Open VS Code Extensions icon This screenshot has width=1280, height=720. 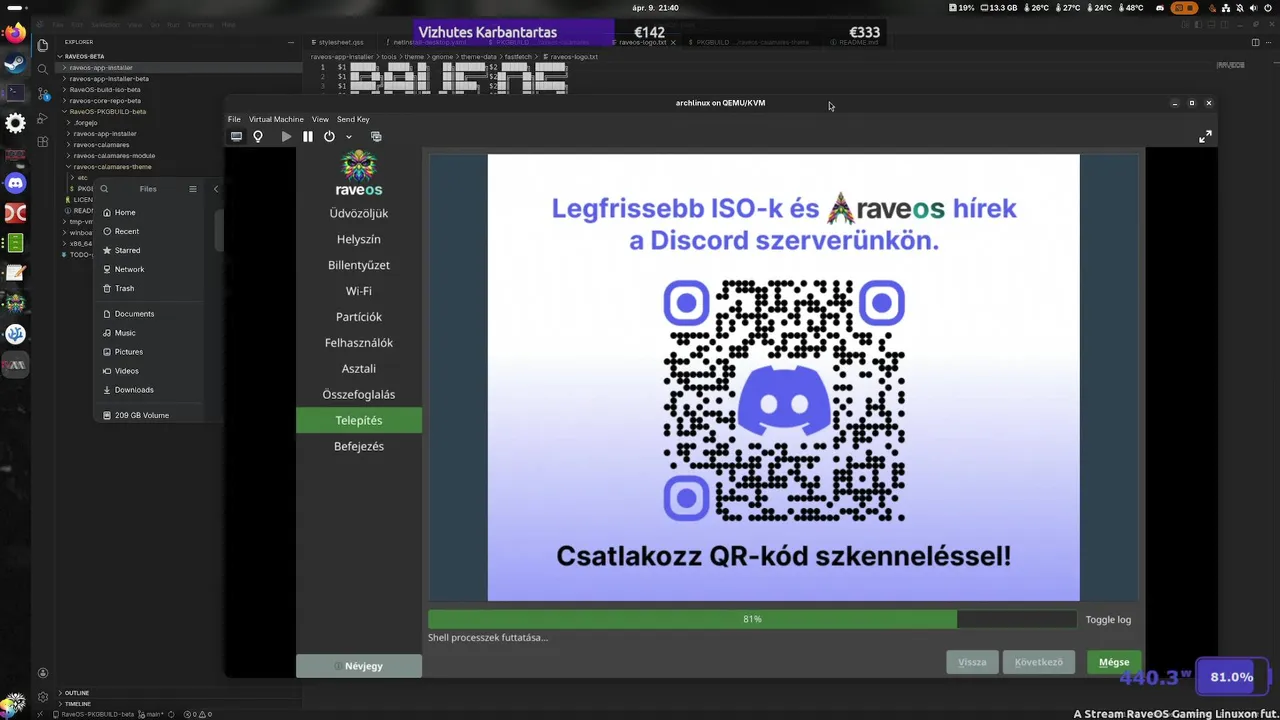42,142
